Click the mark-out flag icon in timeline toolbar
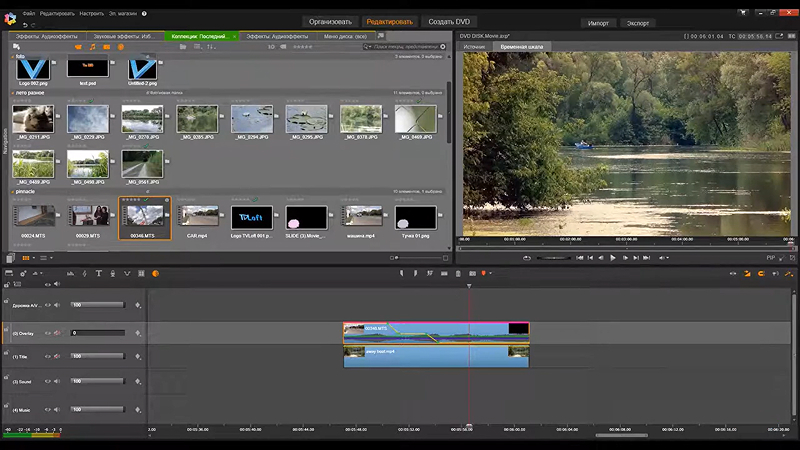800x450 pixels. [x=415, y=273]
